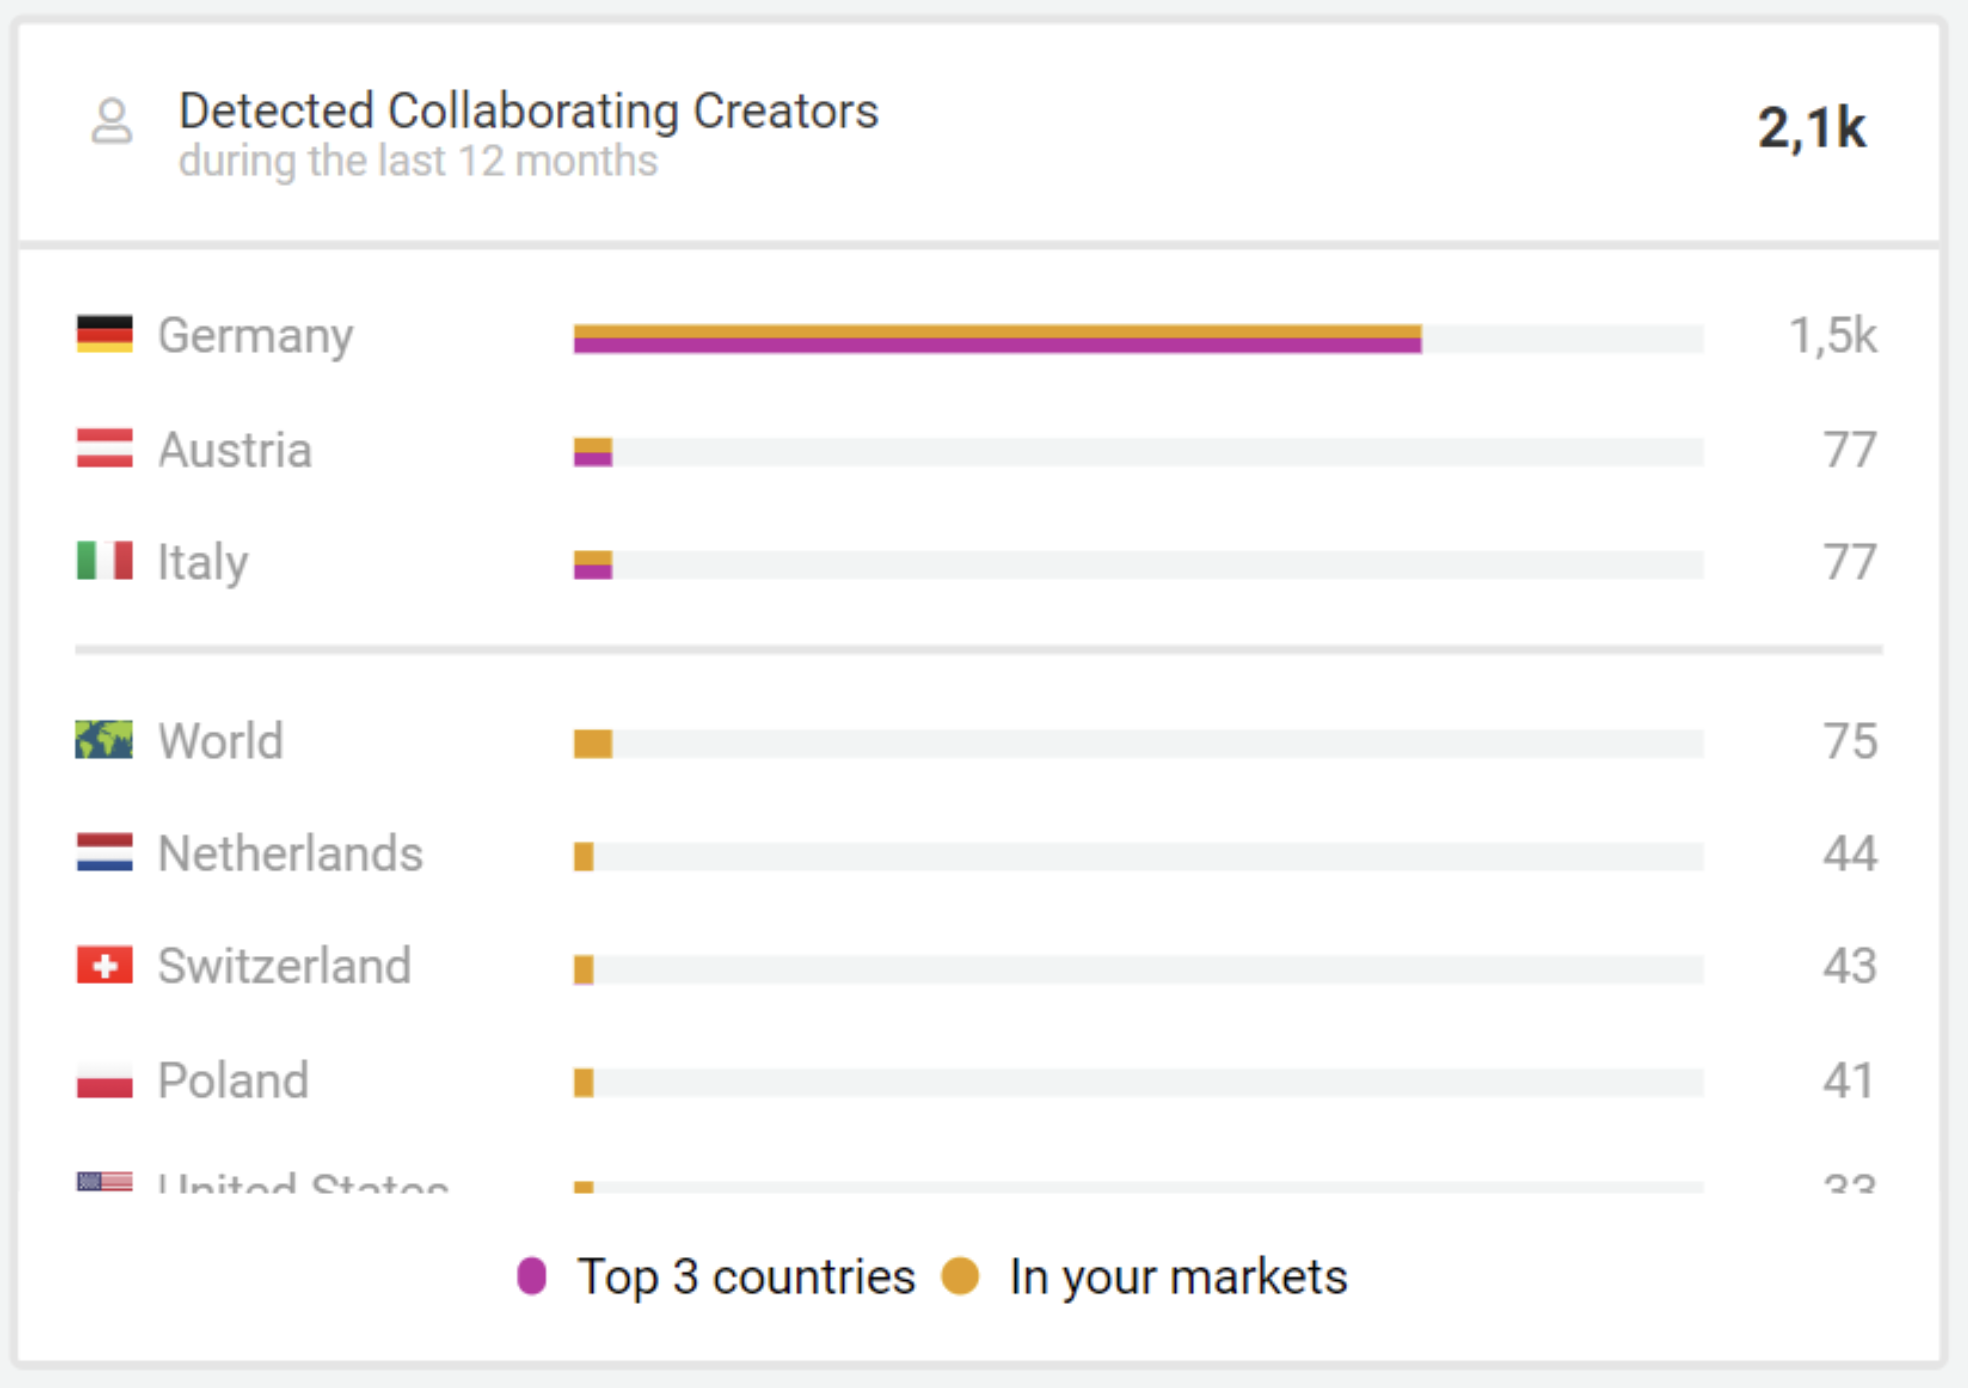Click the Poland flag icon
The width and height of the screenshot is (1968, 1388).
tap(104, 1080)
